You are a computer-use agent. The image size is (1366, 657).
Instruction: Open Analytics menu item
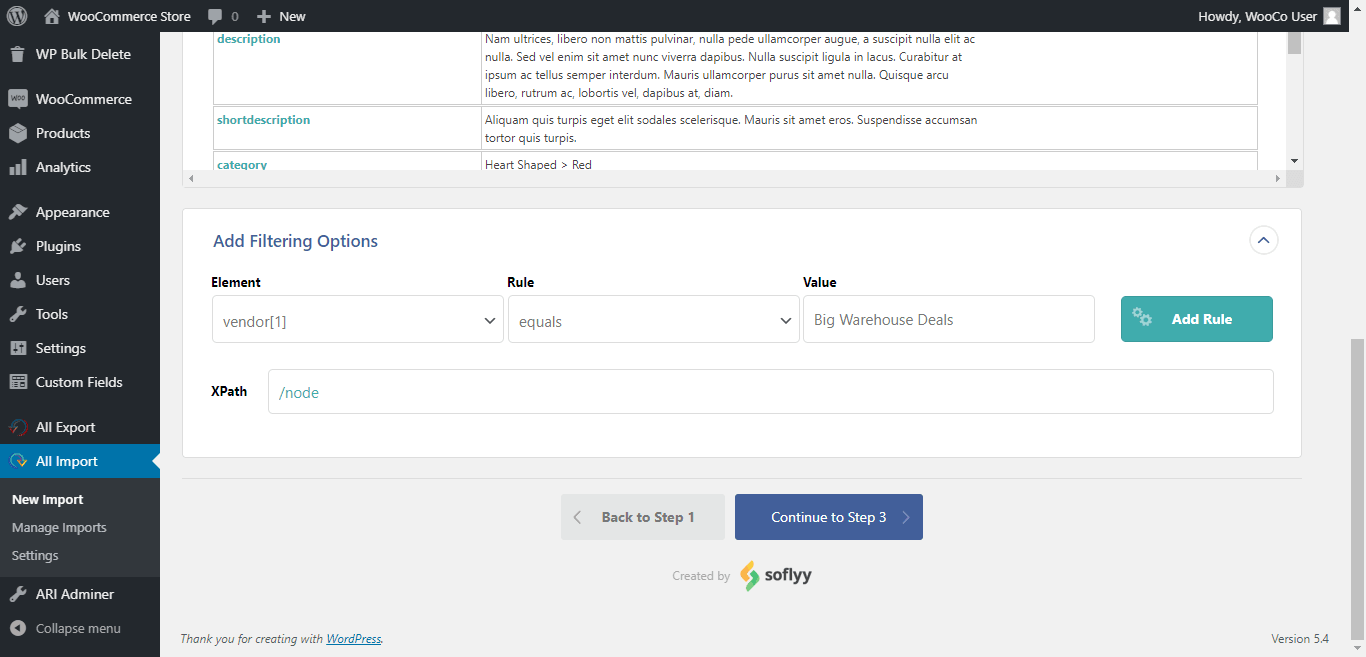[80, 167]
